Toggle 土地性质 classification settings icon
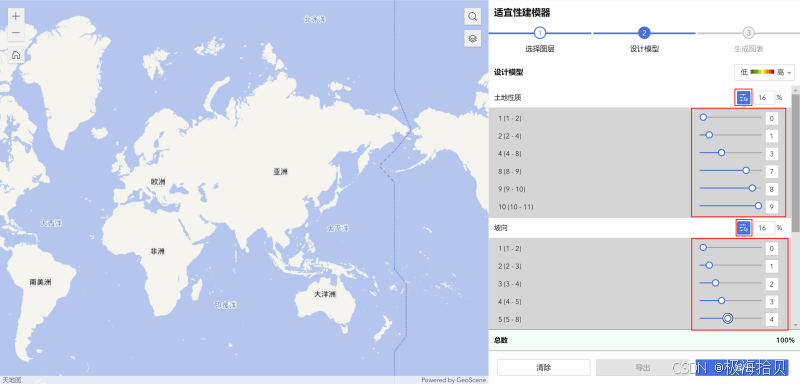This screenshot has height=384, width=800. coord(743,97)
